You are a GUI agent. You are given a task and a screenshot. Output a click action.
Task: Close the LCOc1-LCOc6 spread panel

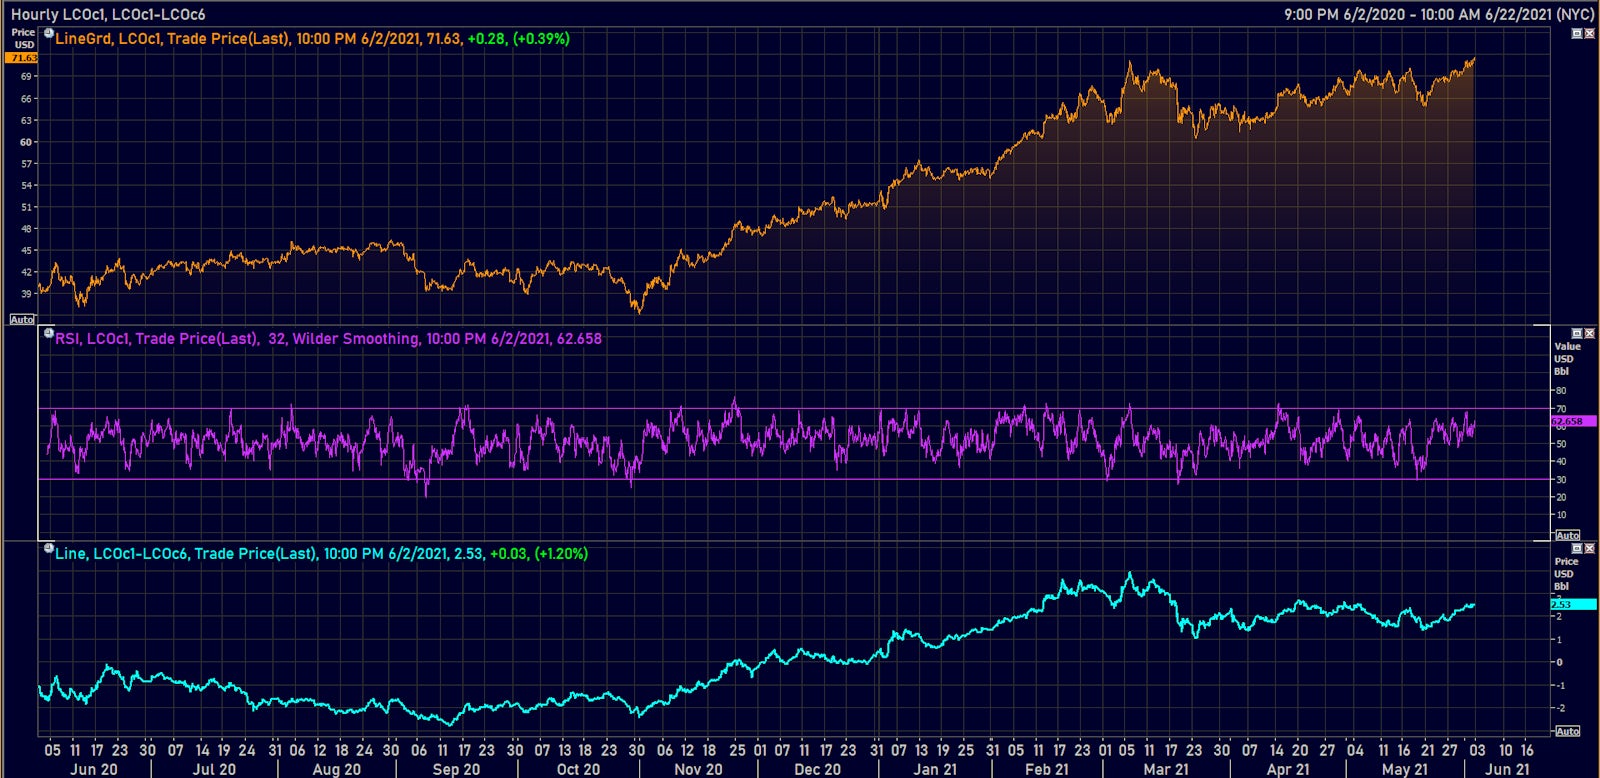point(1590,548)
